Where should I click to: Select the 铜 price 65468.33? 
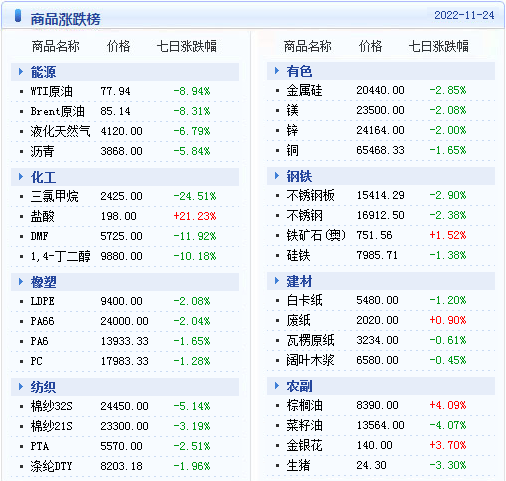(x=380, y=150)
